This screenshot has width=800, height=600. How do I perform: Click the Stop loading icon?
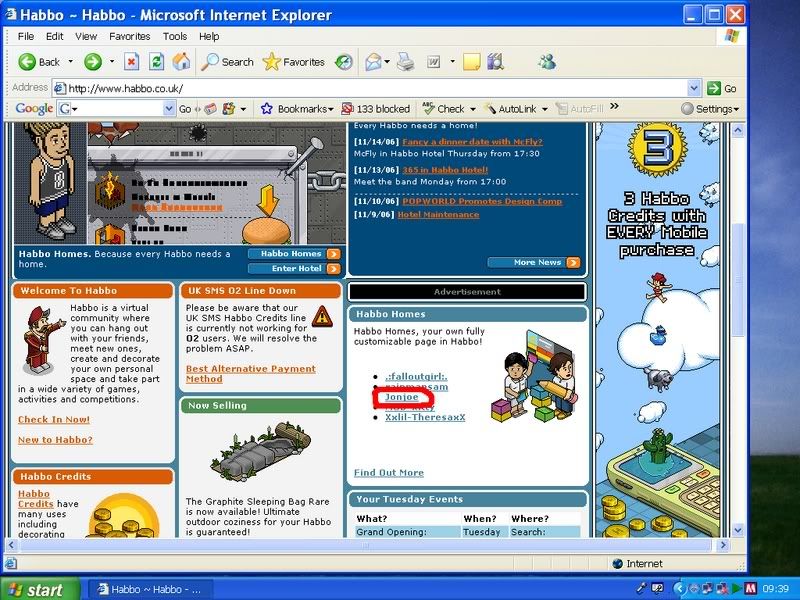(131, 62)
